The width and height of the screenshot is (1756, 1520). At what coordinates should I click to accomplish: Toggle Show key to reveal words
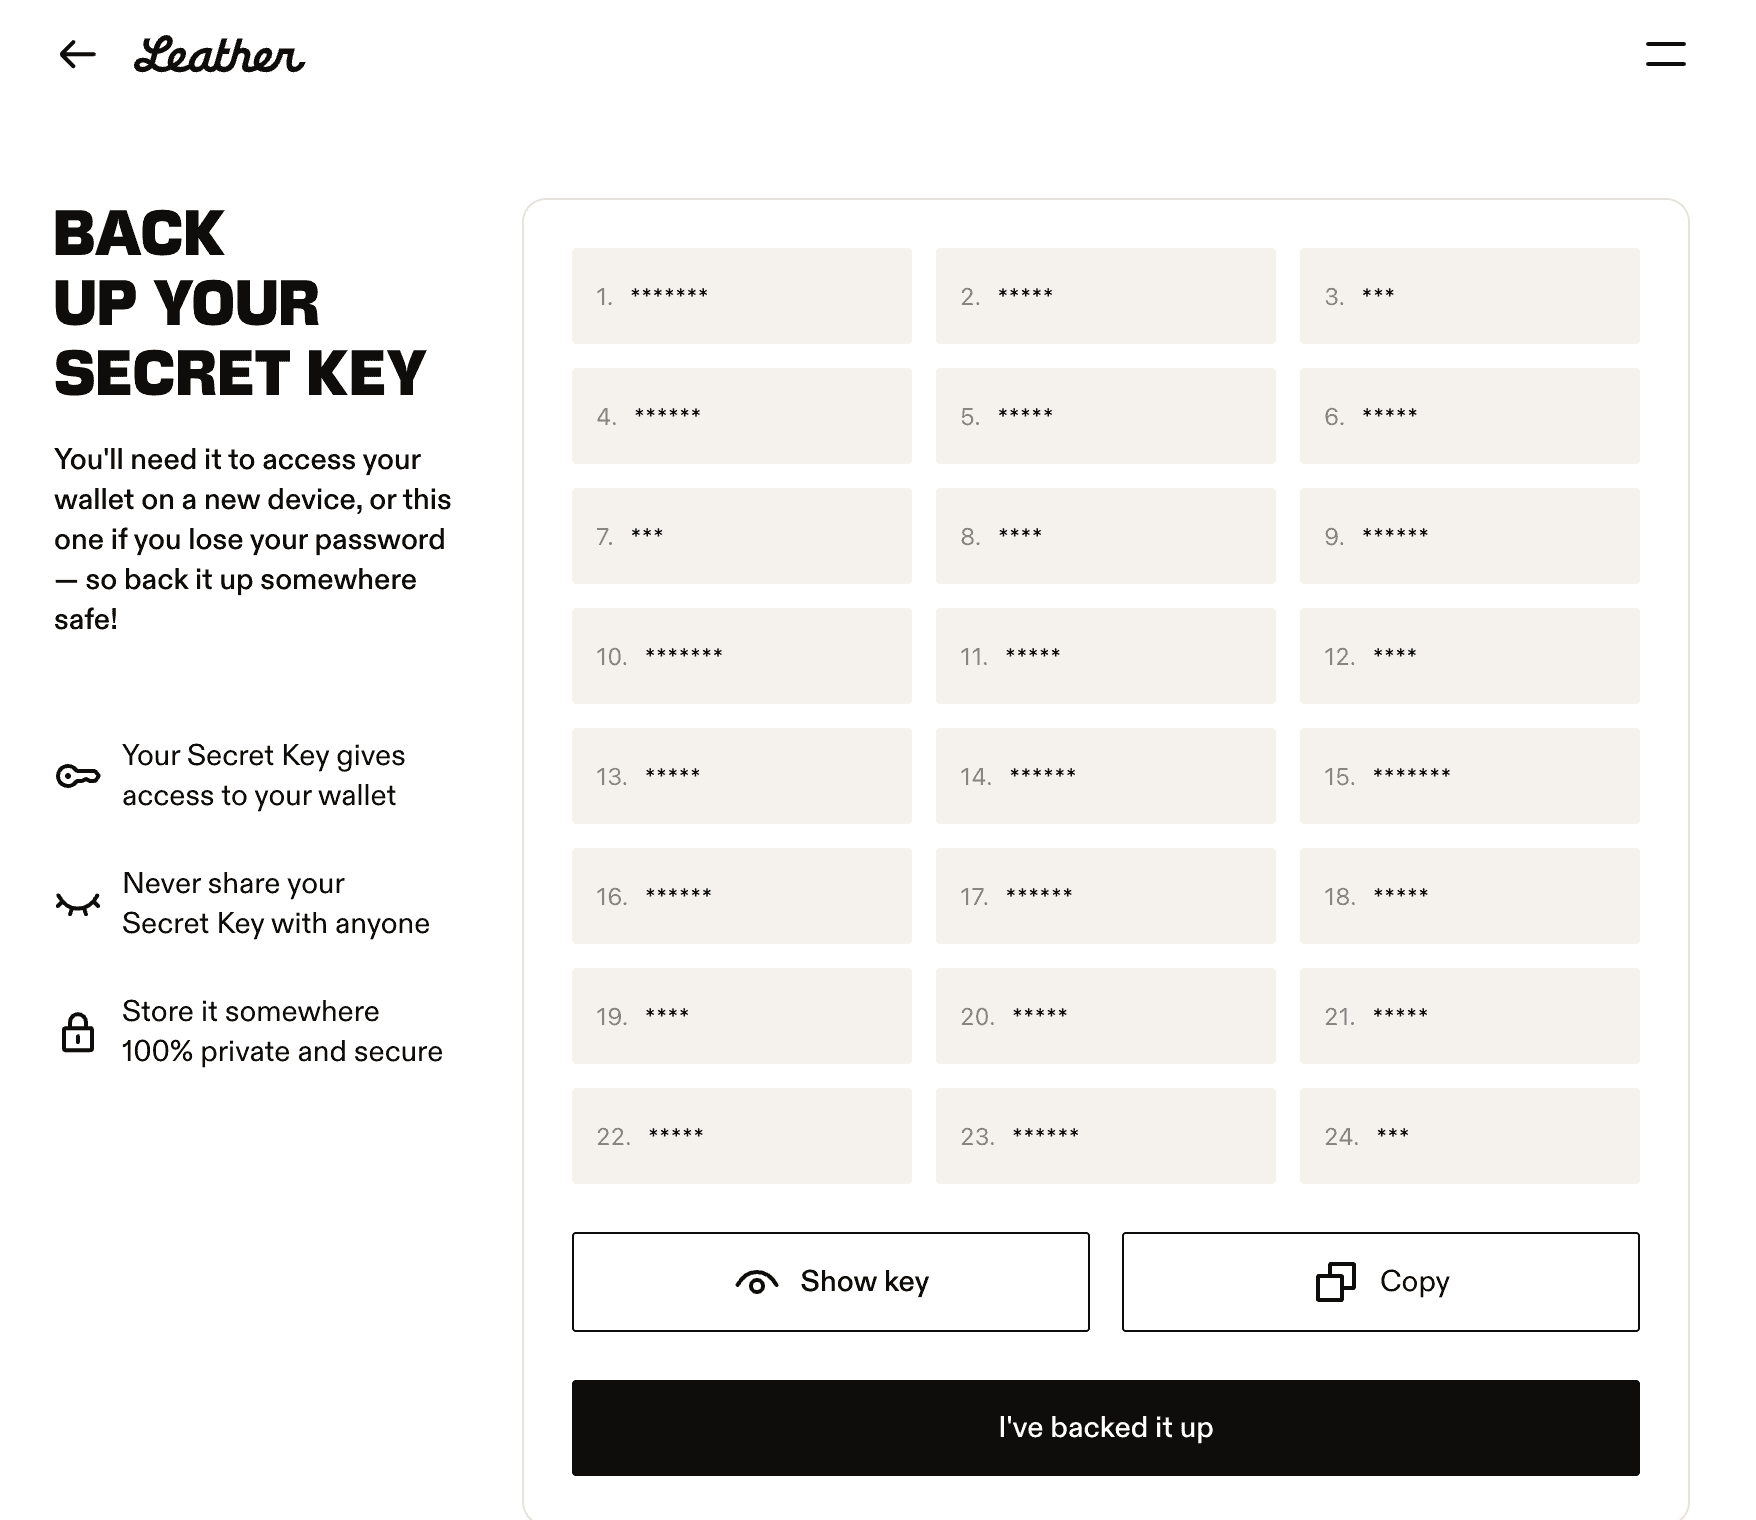click(x=830, y=1282)
